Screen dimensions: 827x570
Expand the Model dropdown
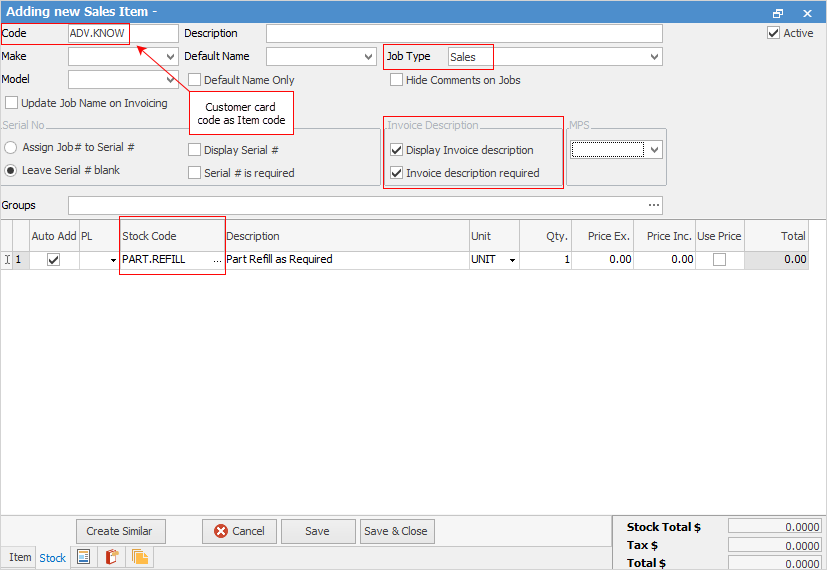tap(171, 80)
